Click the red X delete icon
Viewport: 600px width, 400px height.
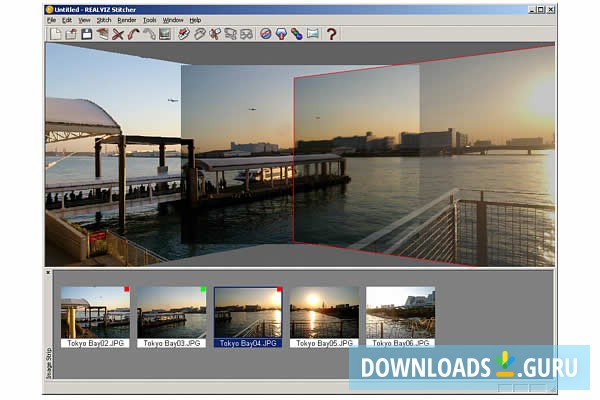pos(118,34)
